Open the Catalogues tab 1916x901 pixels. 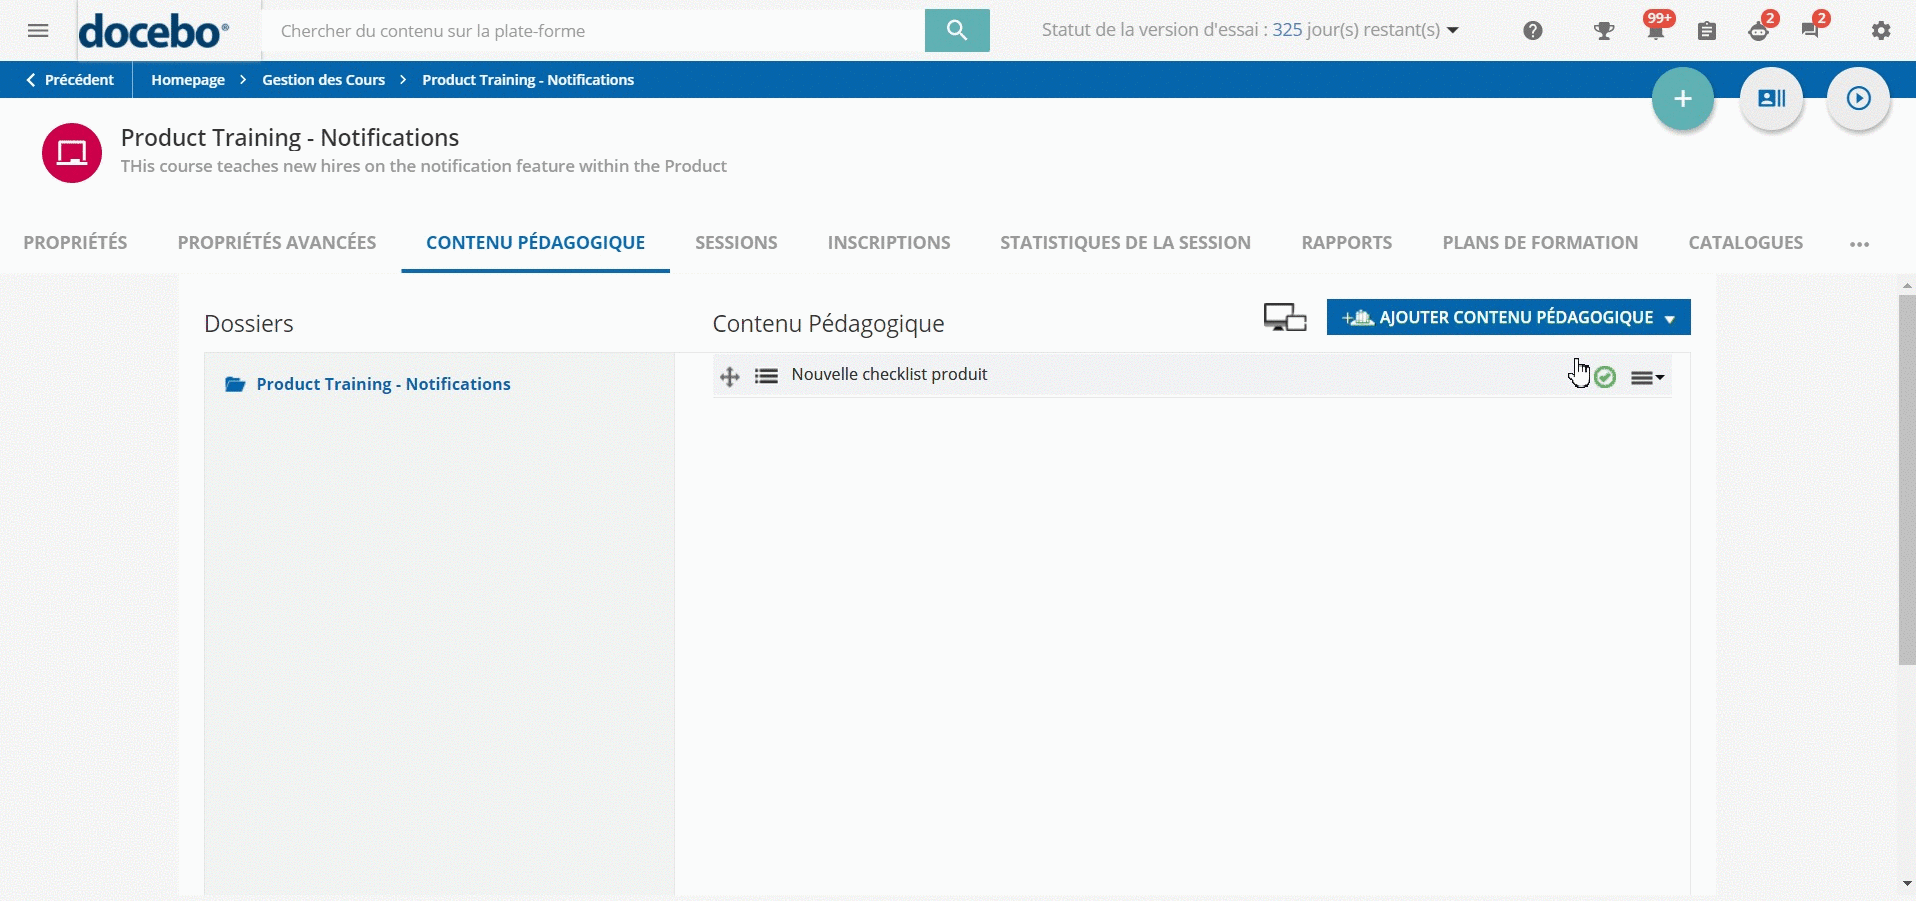[1745, 242]
